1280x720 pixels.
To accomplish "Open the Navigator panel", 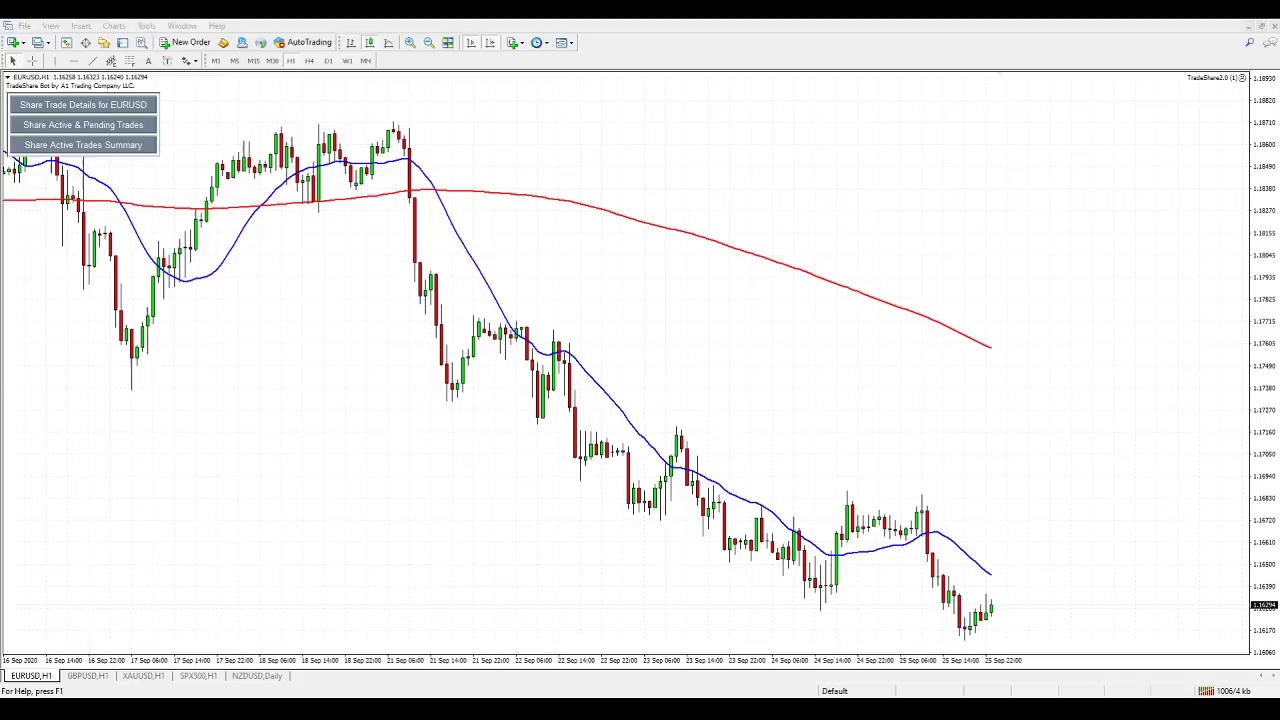I will click(104, 42).
